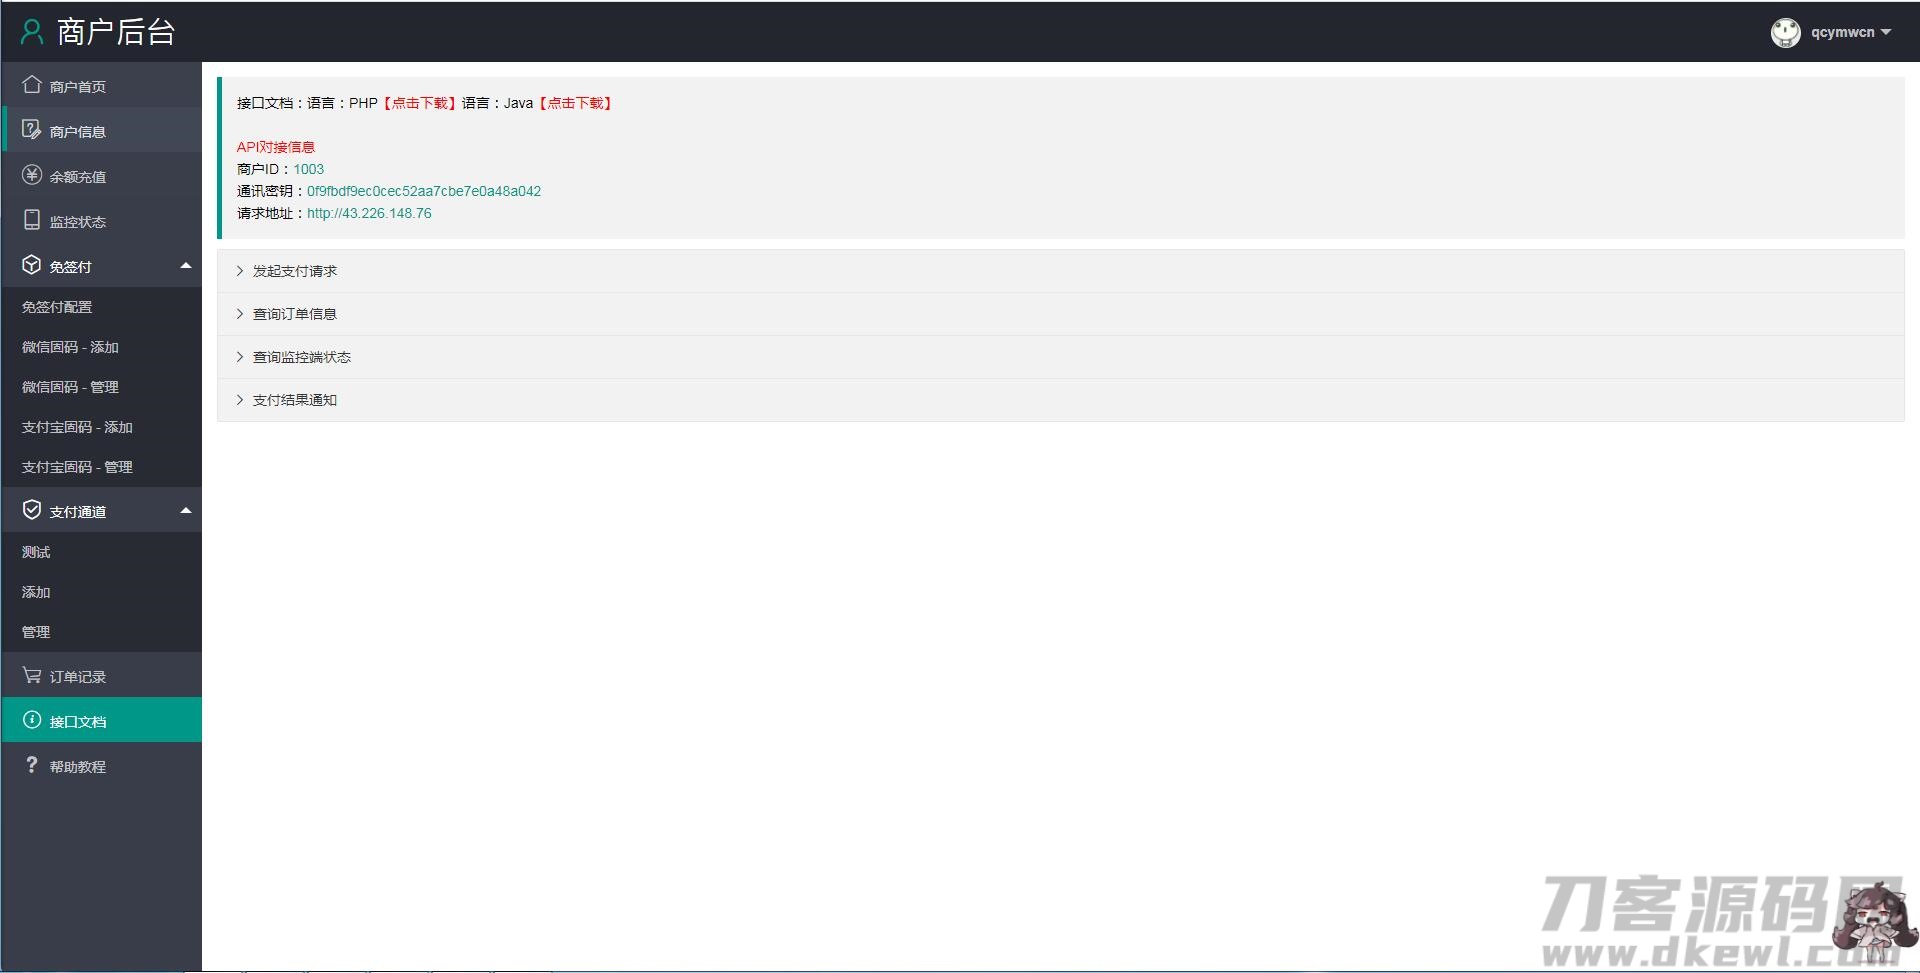Viewport: 1920px width, 973px height.
Task: Select 微信固码 - 添加 menu item
Action: click(70, 347)
